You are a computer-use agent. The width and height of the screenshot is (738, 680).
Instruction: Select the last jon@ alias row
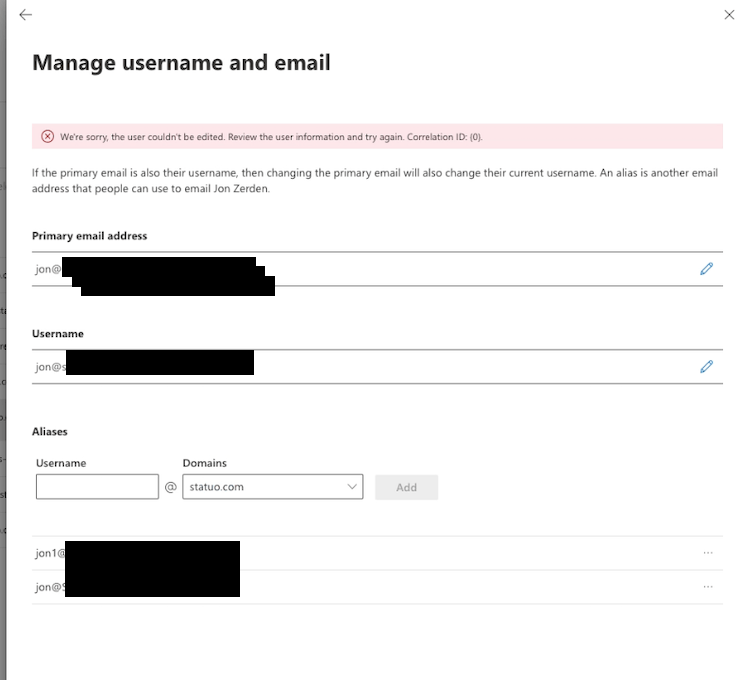377,587
